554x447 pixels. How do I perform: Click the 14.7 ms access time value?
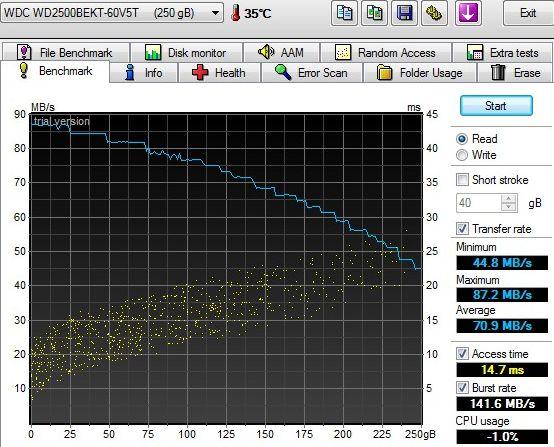click(x=502, y=370)
